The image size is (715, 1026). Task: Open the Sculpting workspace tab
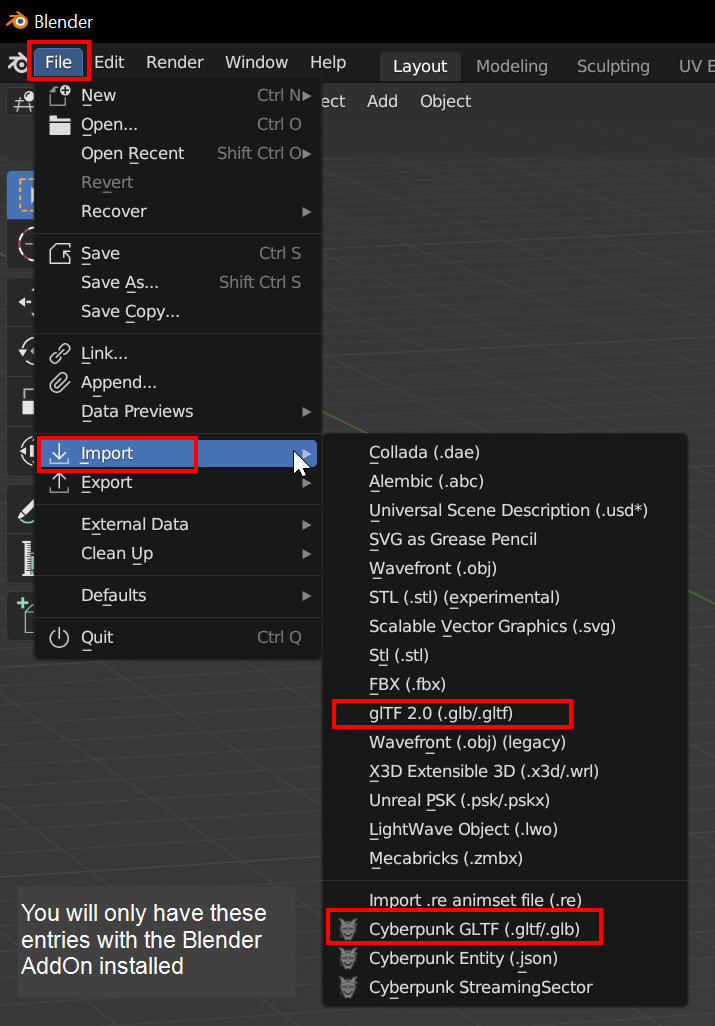coord(612,66)
